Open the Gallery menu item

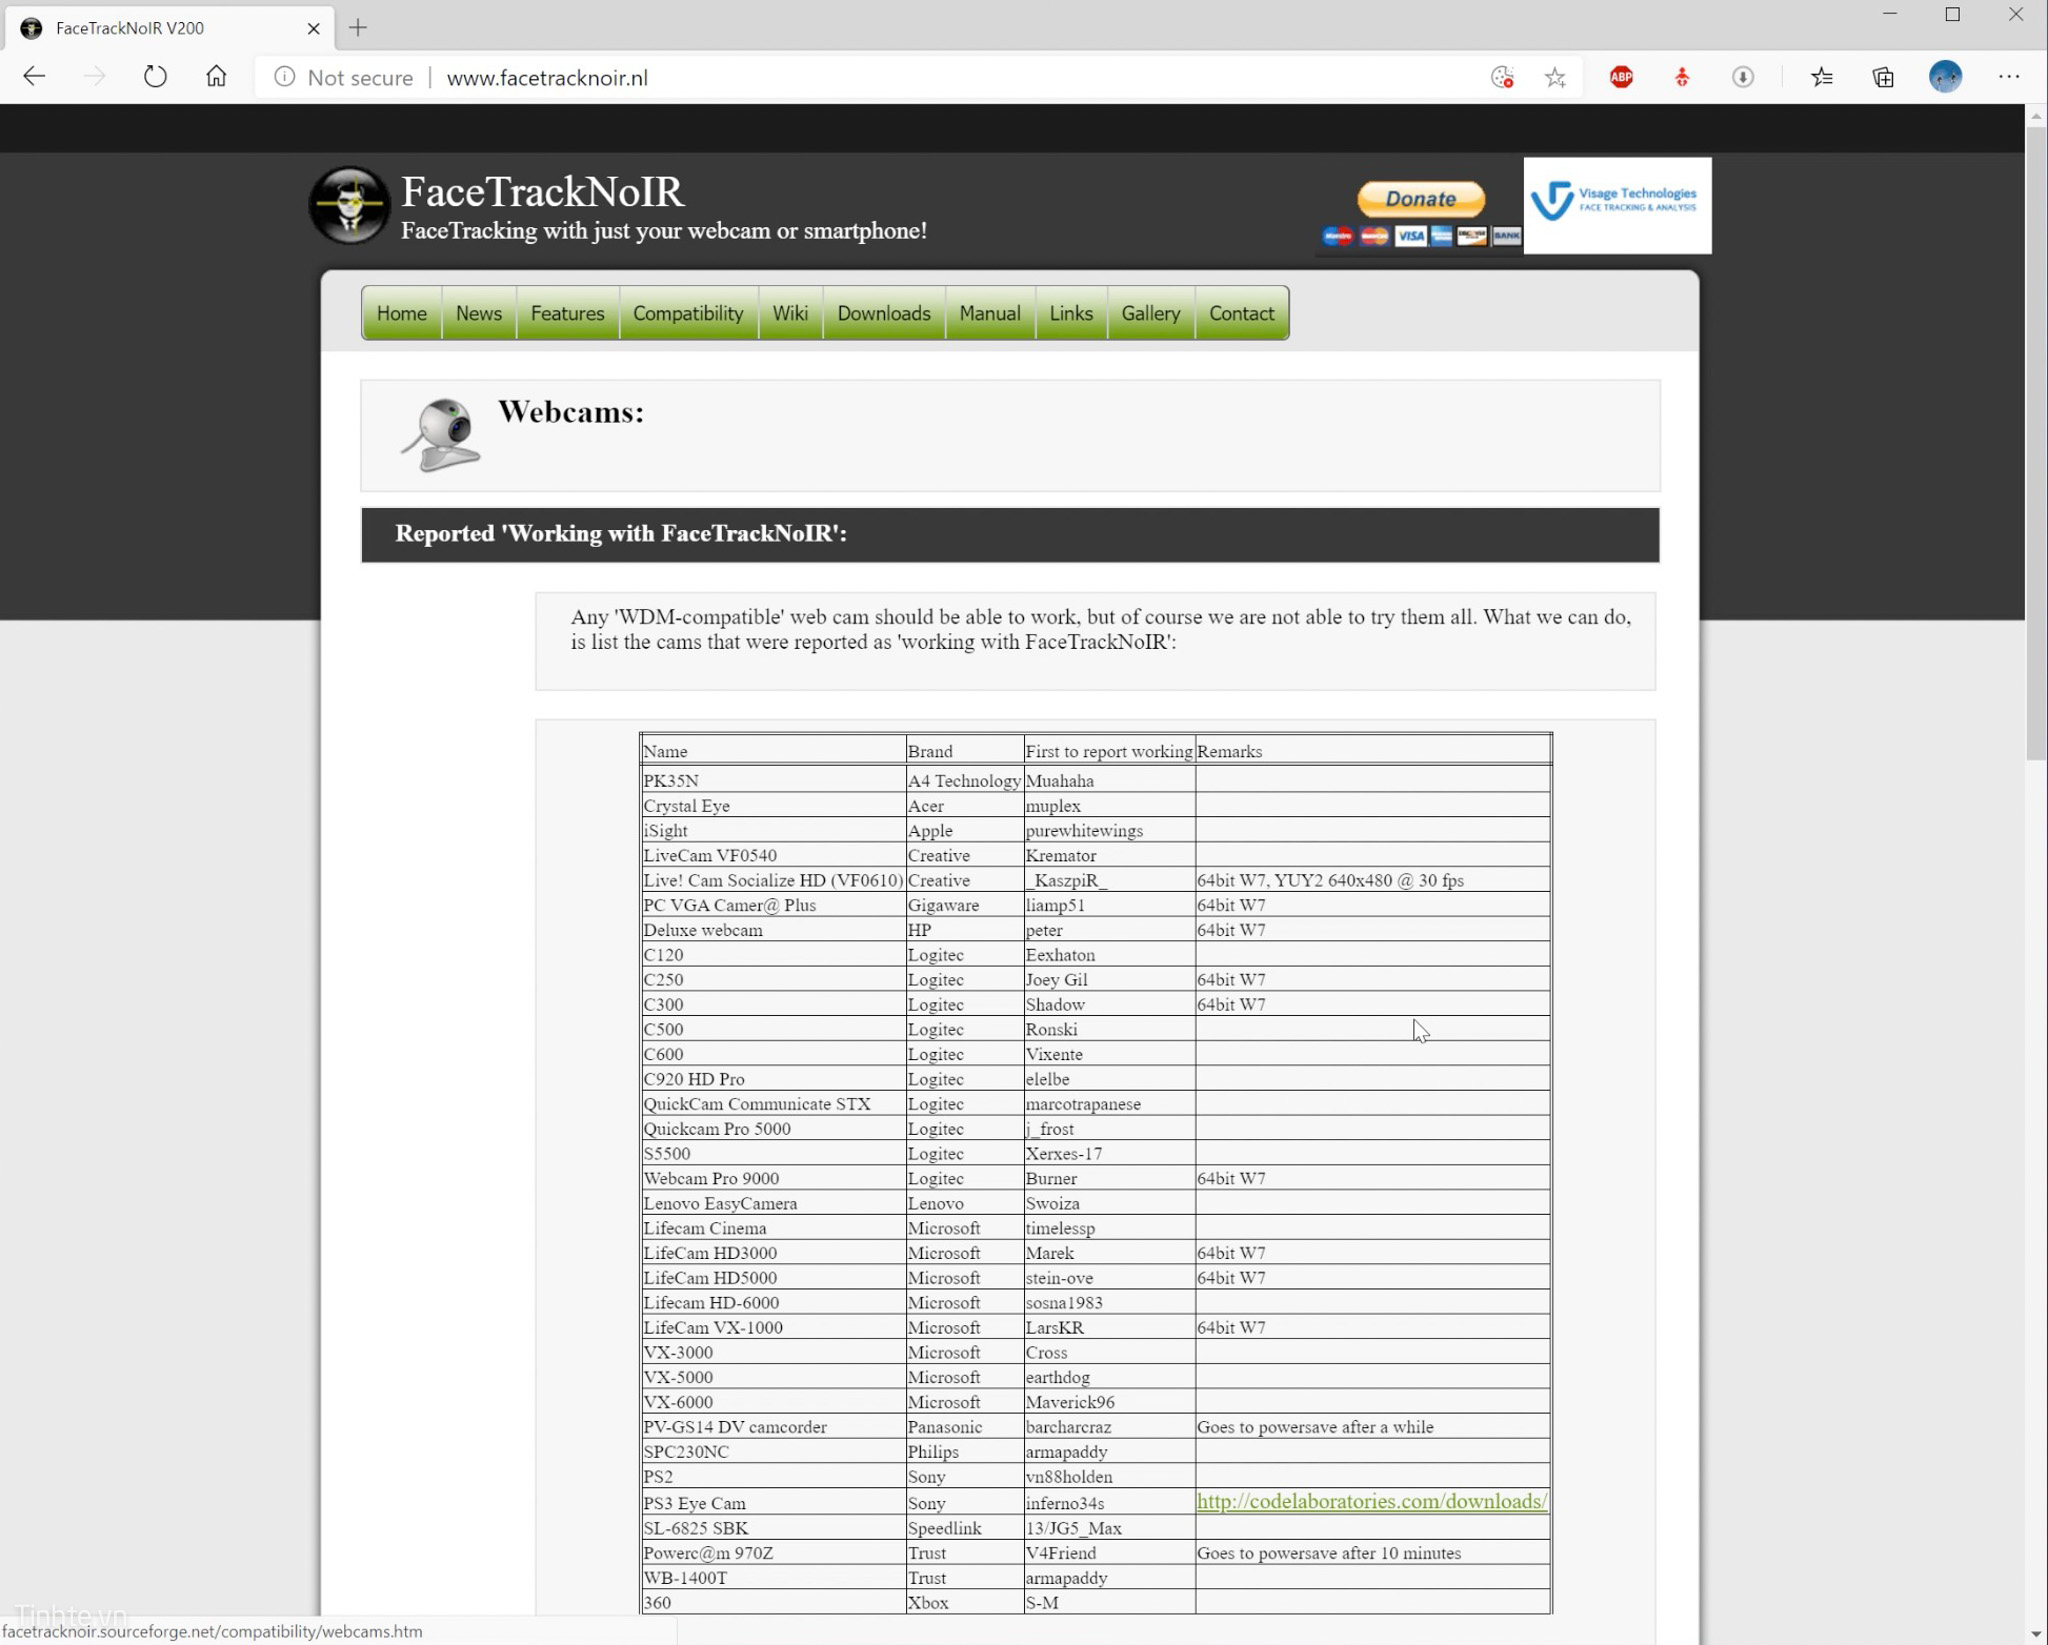(1151, 313)
